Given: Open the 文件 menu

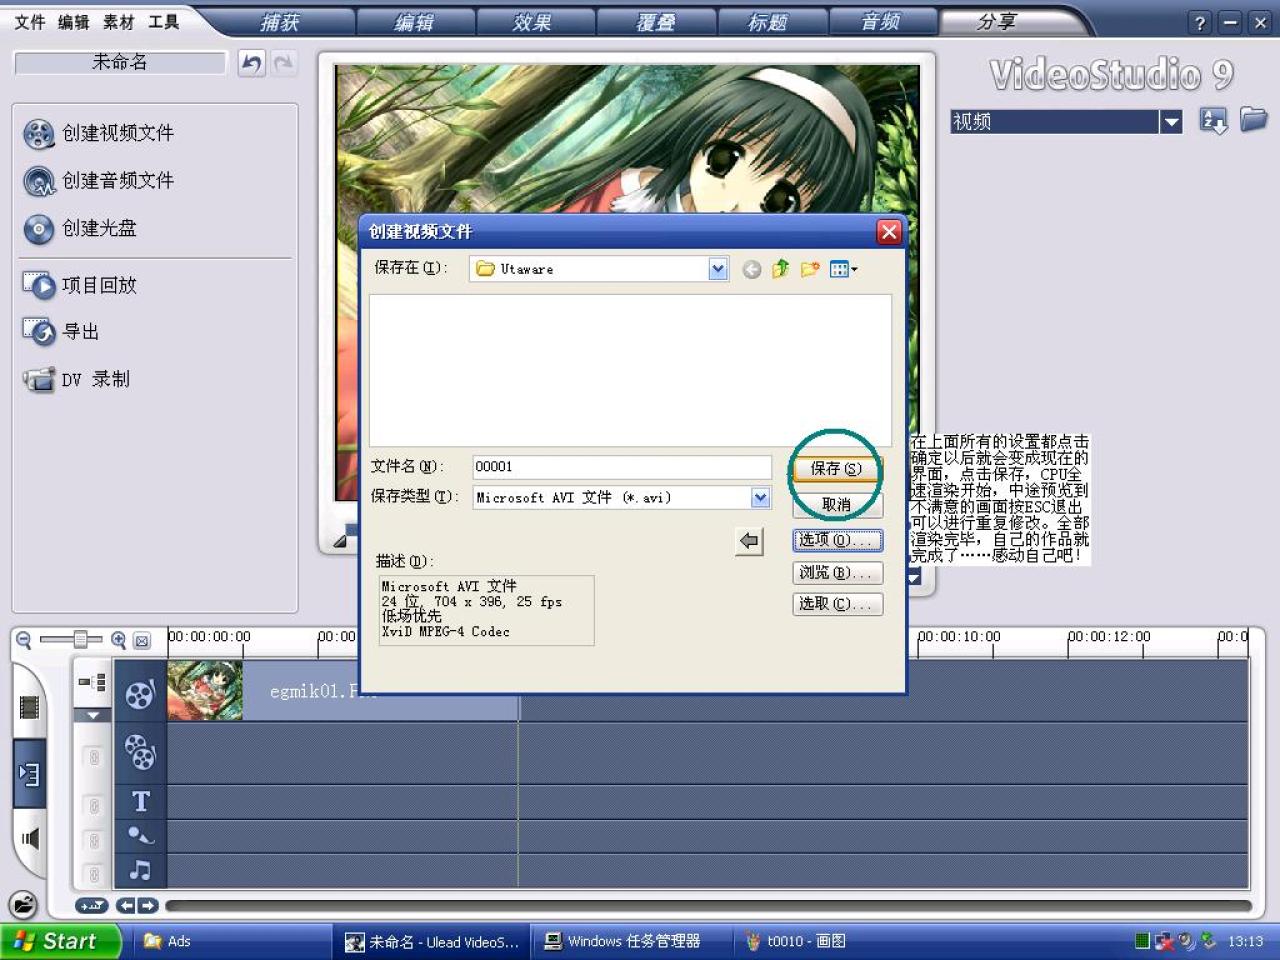Looking at the screenshot, I should point(30,22).
